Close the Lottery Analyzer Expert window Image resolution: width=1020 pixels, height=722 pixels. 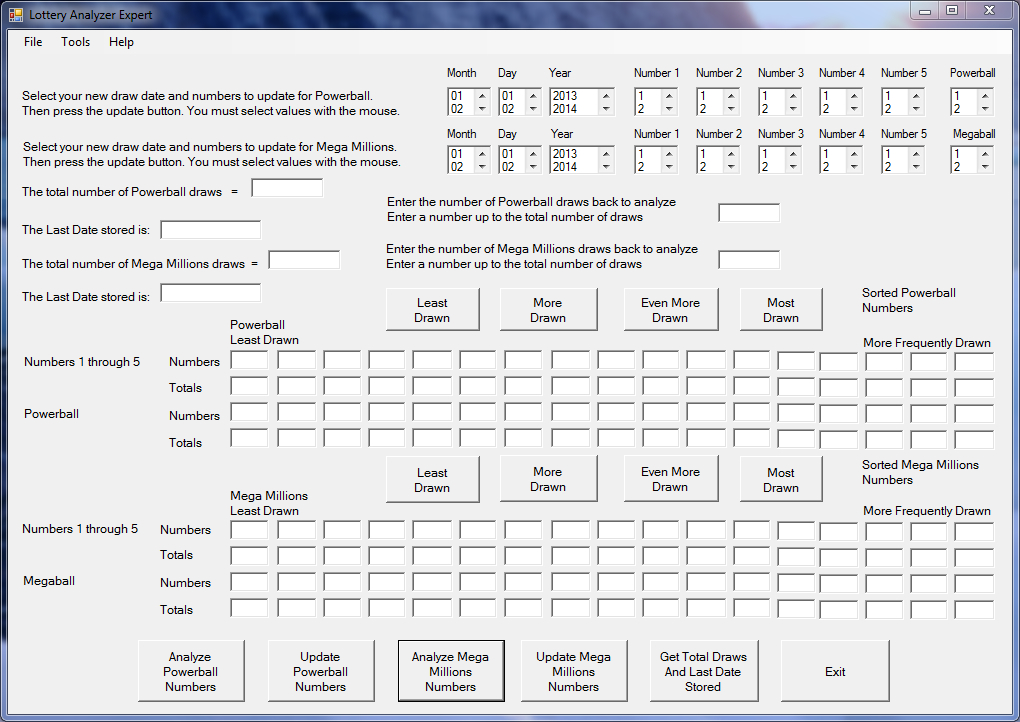[x=989, y=11]
